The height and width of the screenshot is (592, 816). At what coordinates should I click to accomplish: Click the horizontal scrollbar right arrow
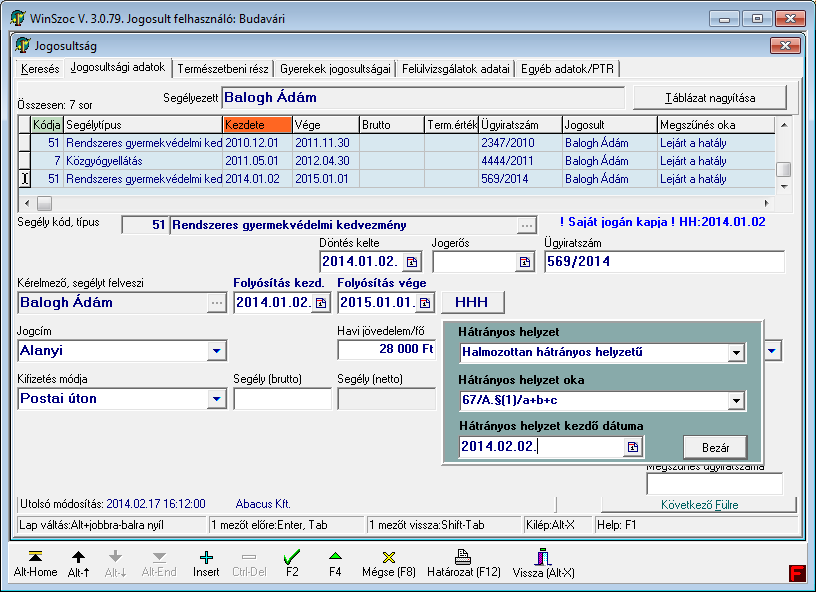[767, 203]
